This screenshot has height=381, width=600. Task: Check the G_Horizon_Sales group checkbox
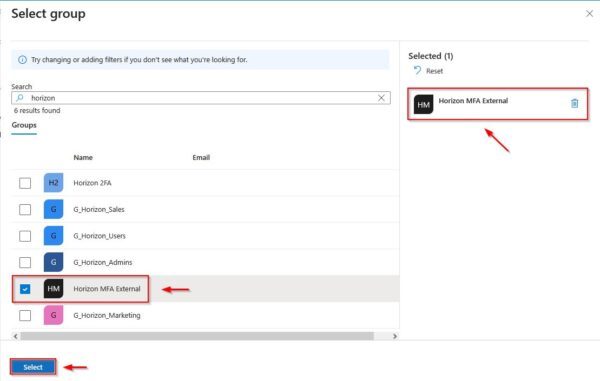25,210
